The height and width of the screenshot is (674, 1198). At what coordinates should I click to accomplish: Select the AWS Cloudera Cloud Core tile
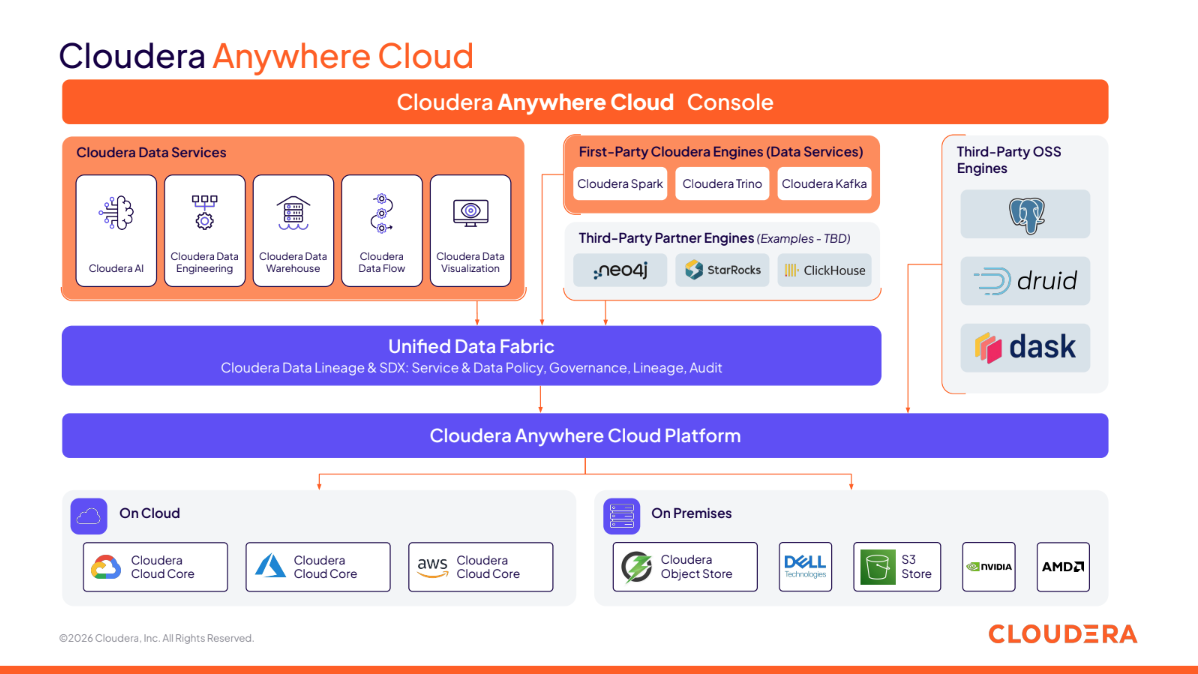[x=481, y=567]
